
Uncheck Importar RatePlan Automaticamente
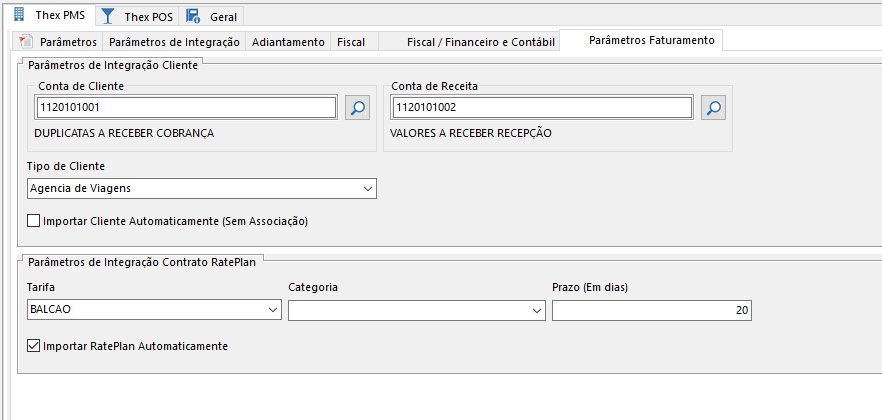[x=34, y=346]
